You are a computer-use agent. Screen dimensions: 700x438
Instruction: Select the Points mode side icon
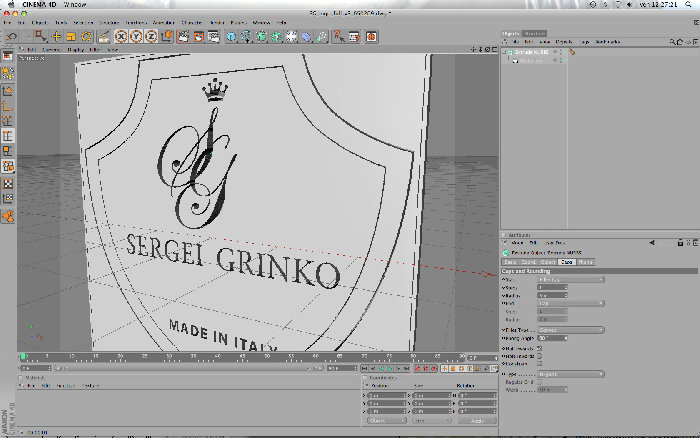coord(8,121)
